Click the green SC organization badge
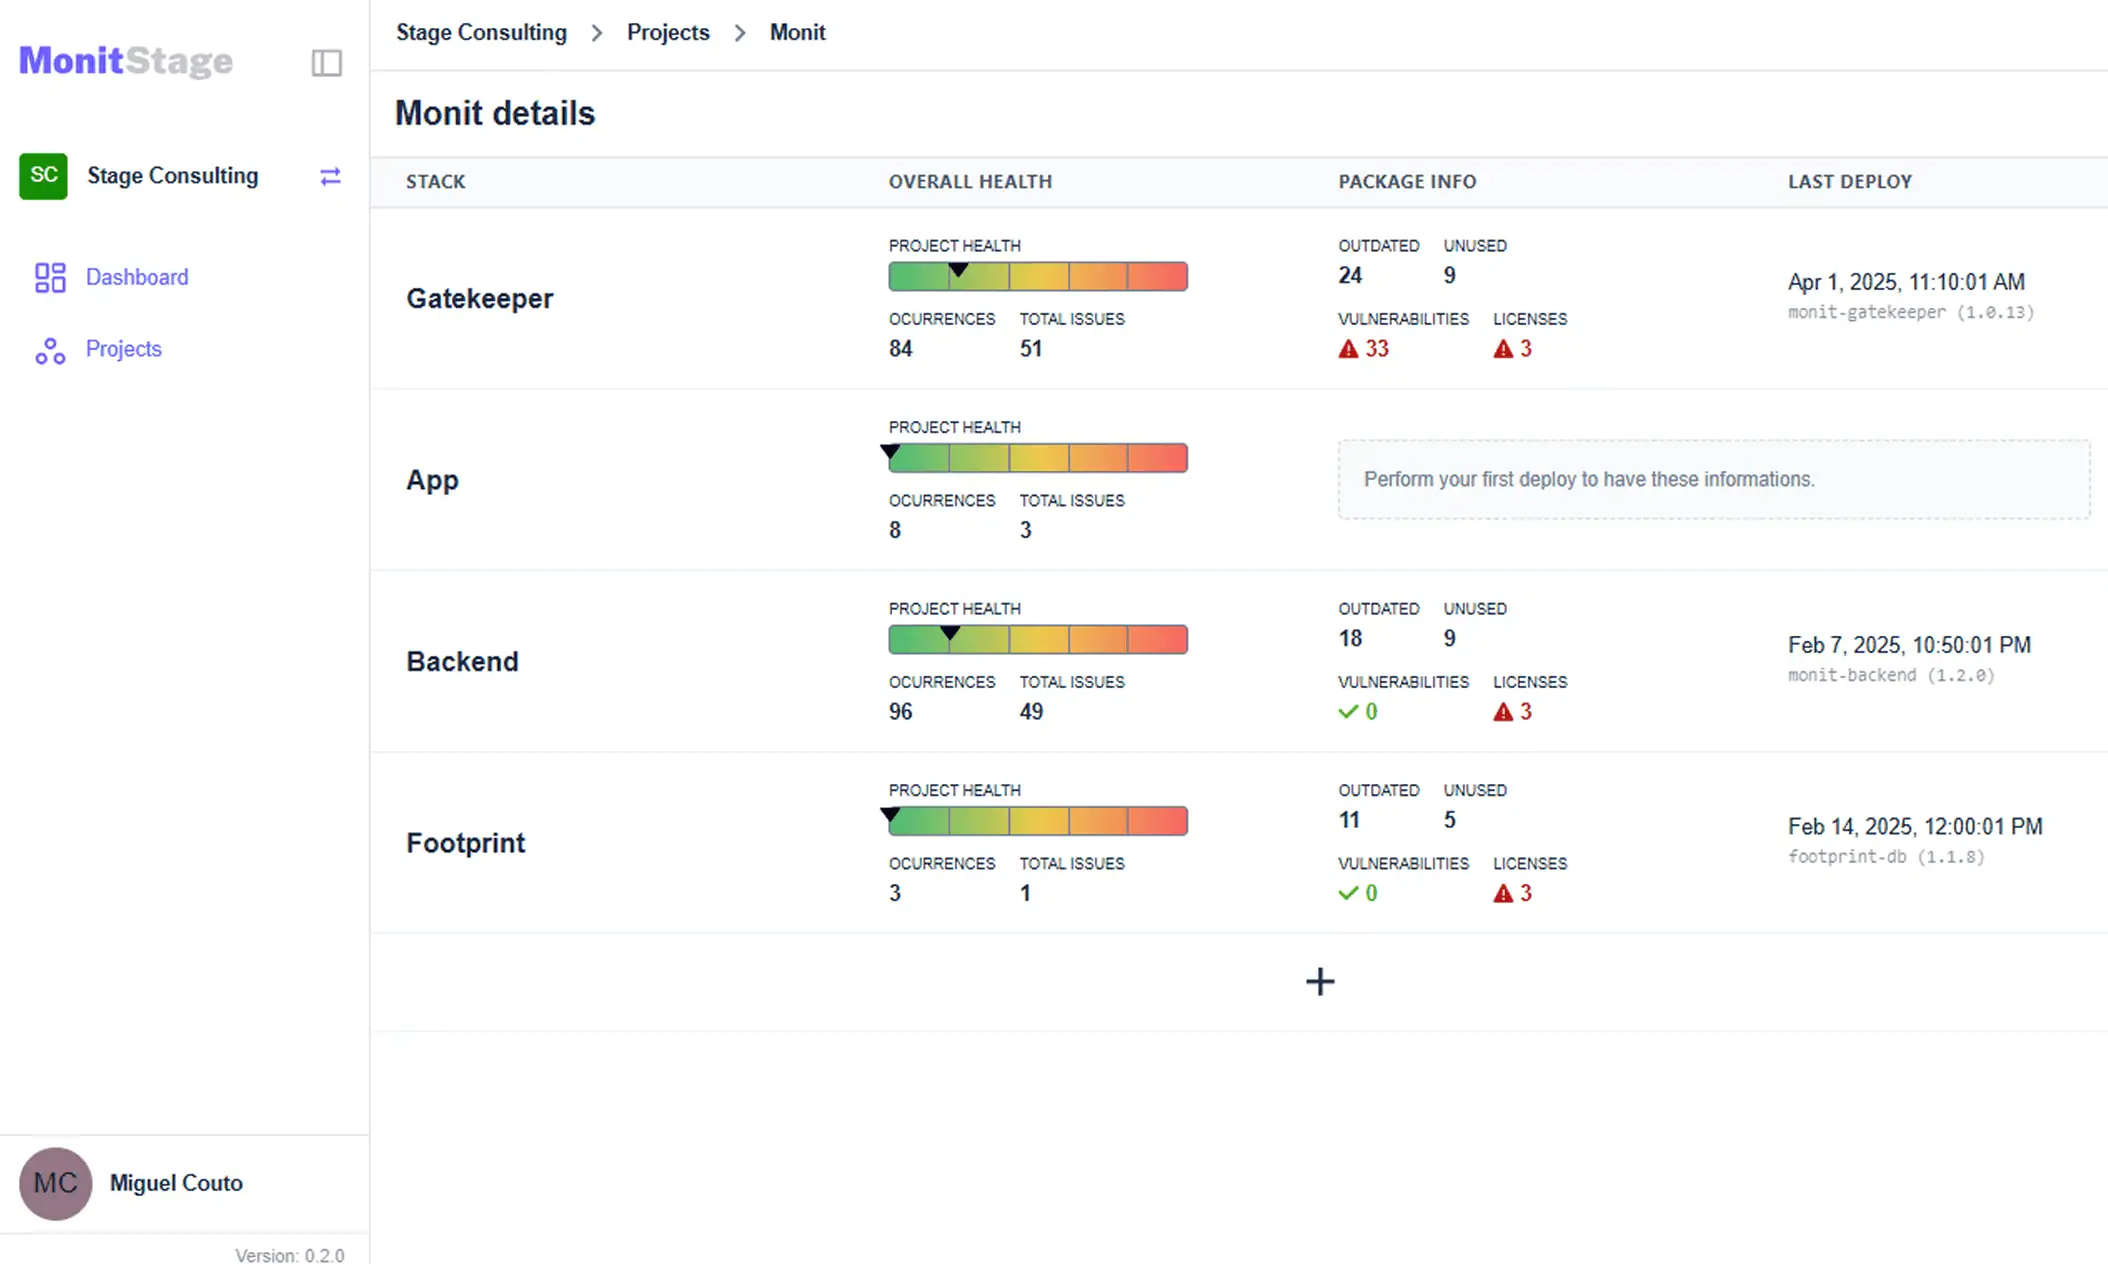 pyautogui.click(x=43, y=176)
